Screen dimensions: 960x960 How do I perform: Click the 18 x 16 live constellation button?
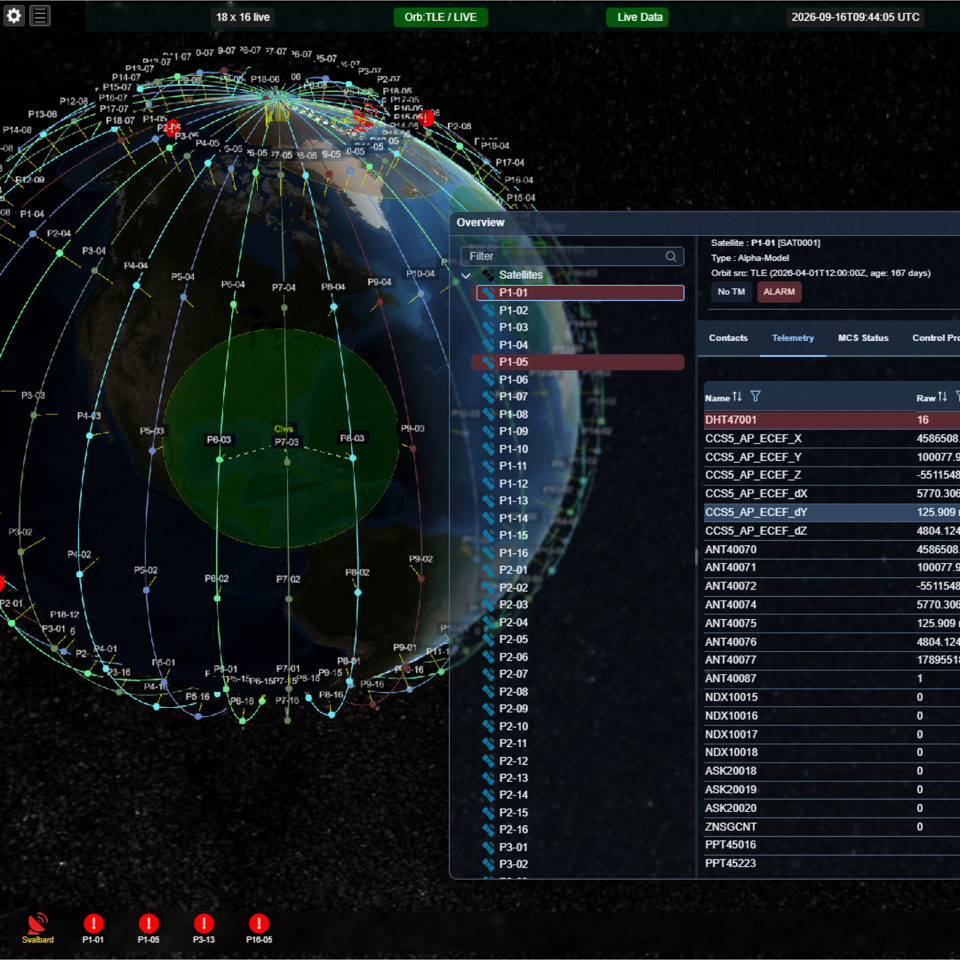[x=243, y=17]
